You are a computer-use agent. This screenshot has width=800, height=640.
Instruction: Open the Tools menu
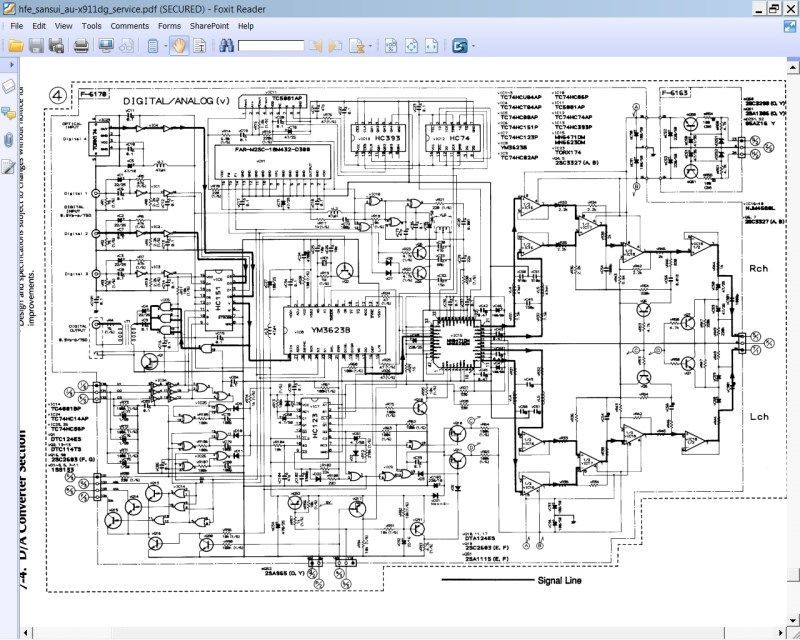[91, 26]
